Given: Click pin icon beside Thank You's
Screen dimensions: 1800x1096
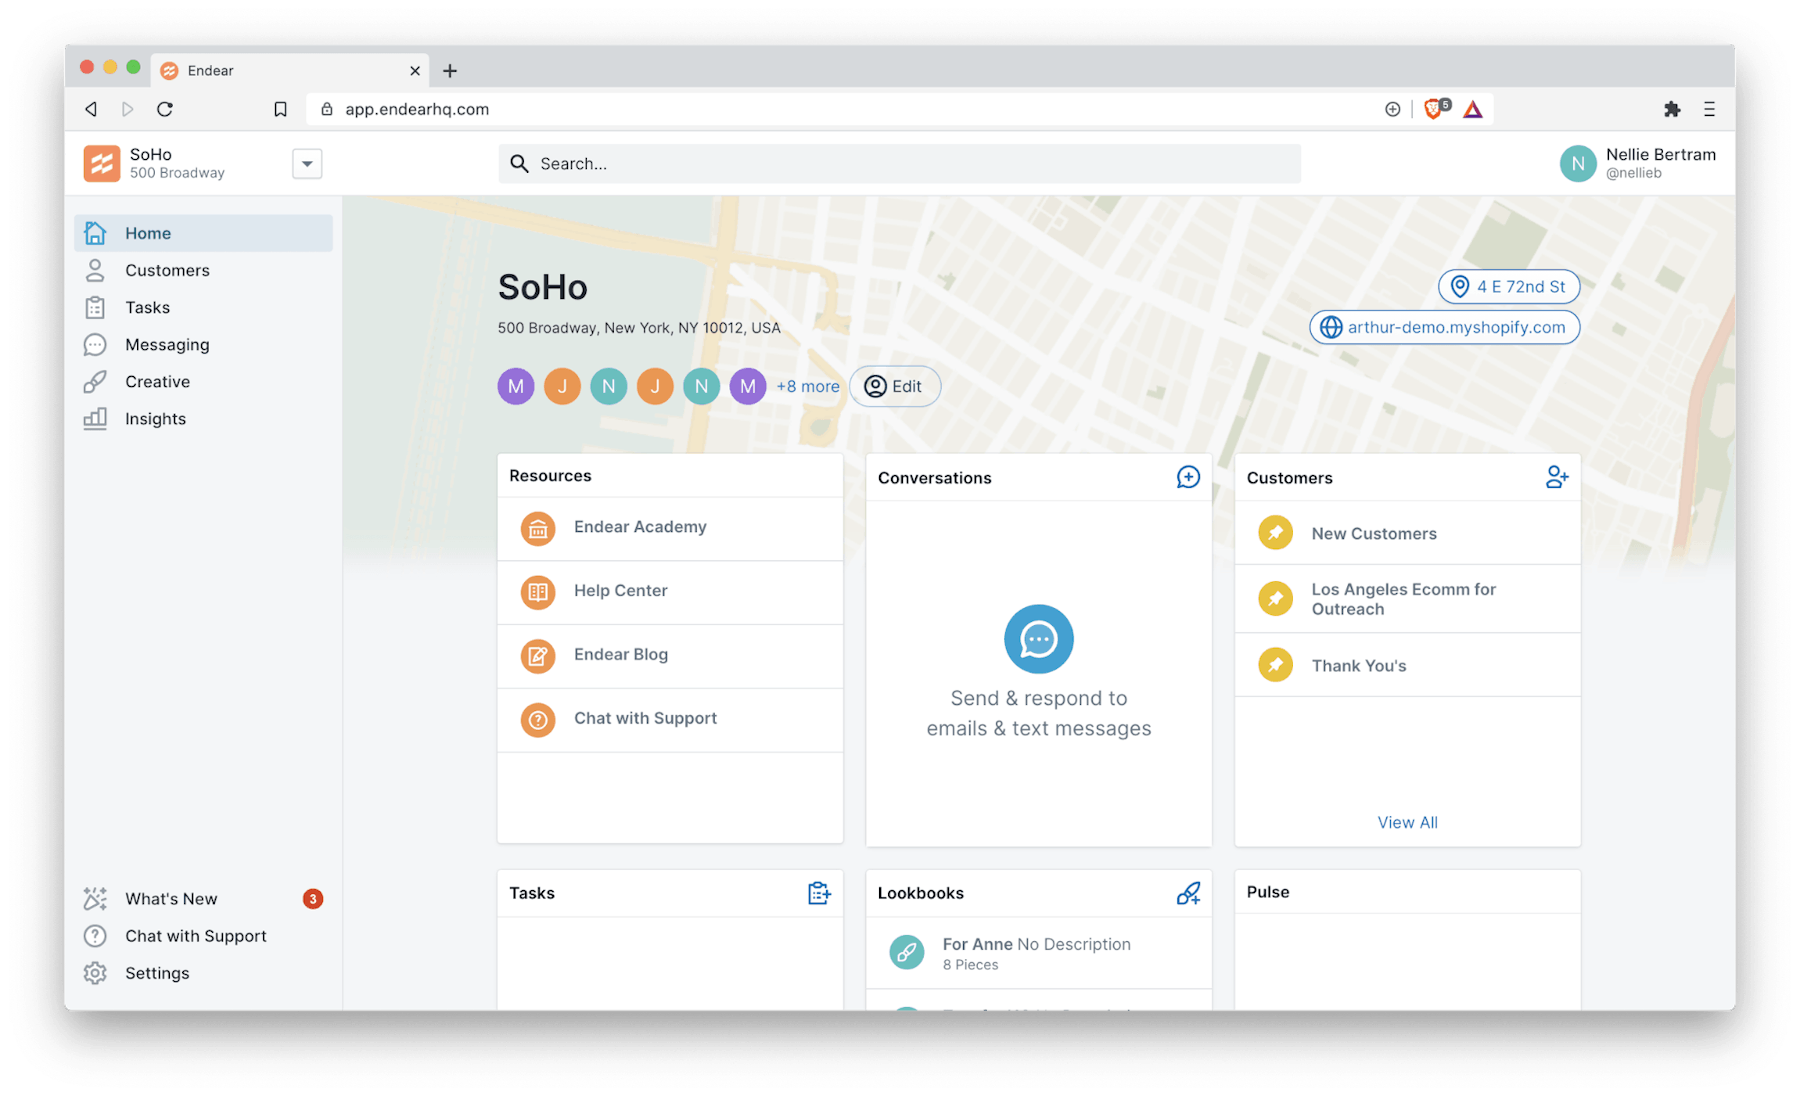Looking at the screenshot, I should coord(1276,665).
